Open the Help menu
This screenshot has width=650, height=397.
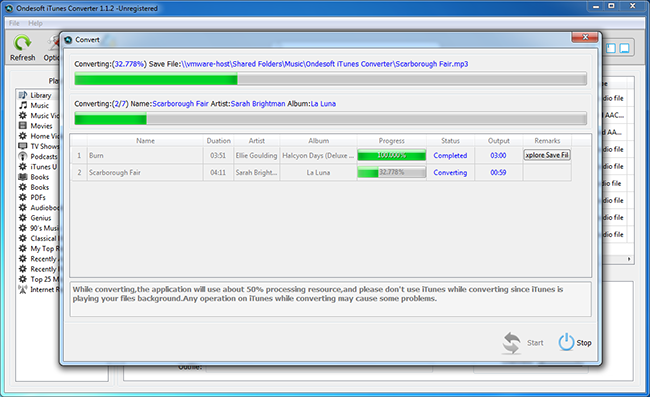(35, 23)
